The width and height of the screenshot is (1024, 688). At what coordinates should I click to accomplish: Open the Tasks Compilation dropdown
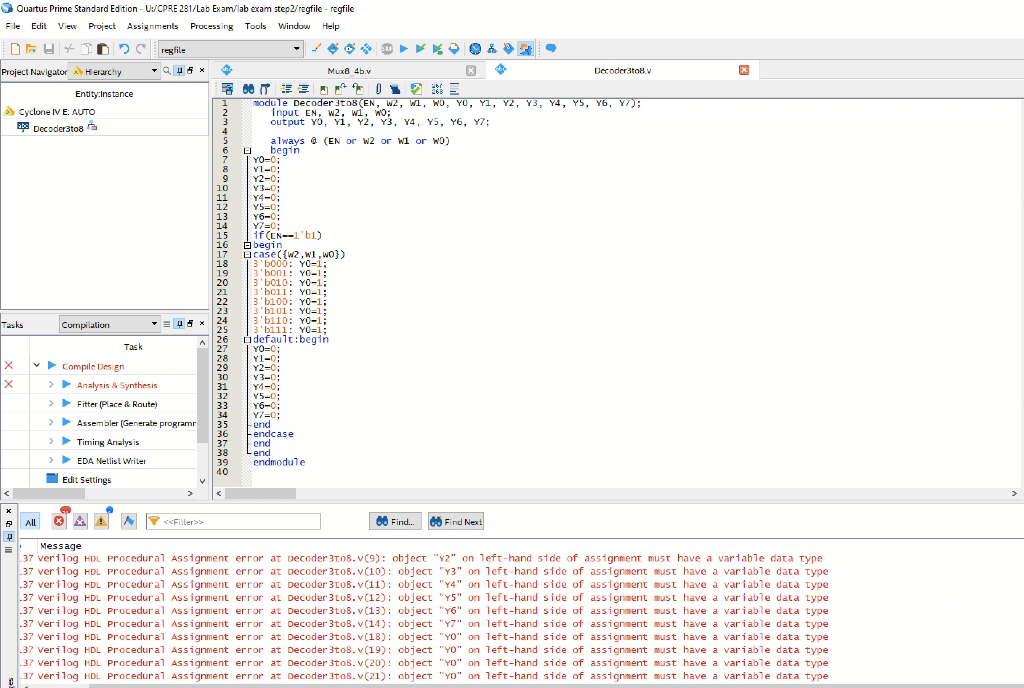click(154, 324)
